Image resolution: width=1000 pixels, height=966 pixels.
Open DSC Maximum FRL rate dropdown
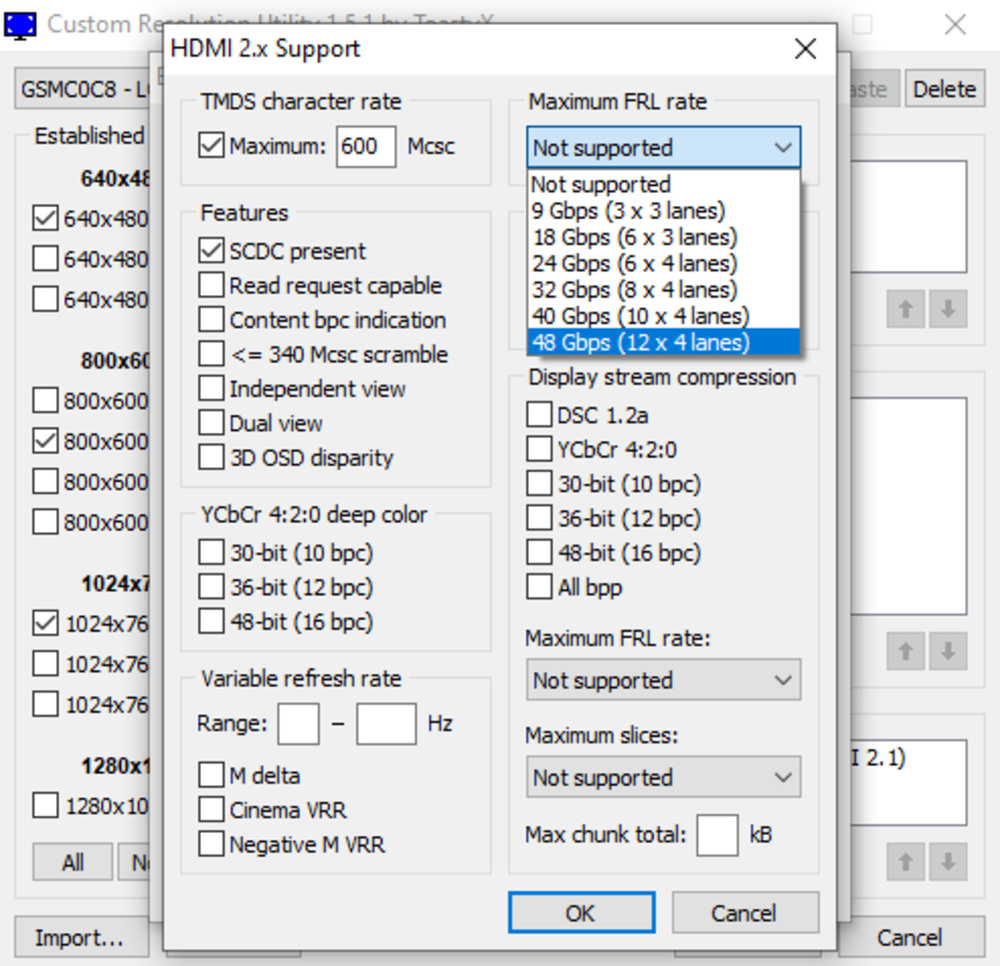tap(663, 681)
